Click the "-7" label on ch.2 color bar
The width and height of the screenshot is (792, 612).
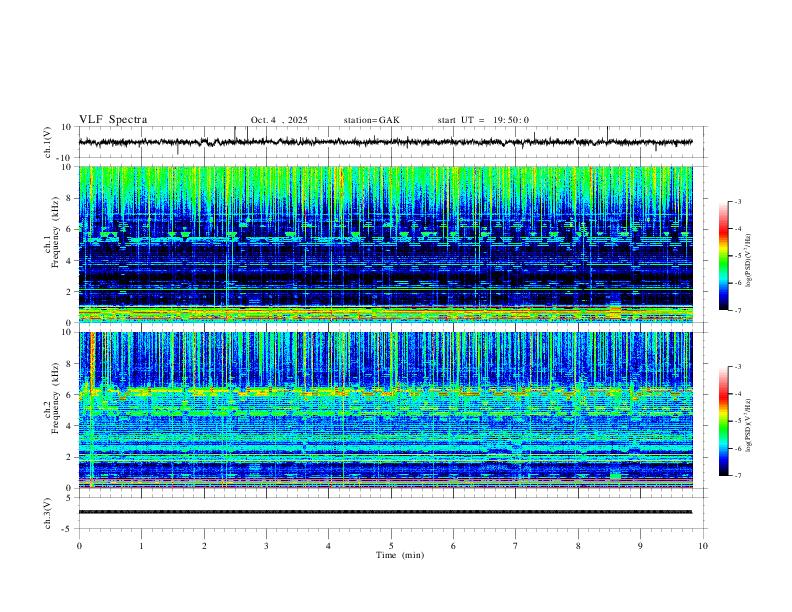point(738,476)
